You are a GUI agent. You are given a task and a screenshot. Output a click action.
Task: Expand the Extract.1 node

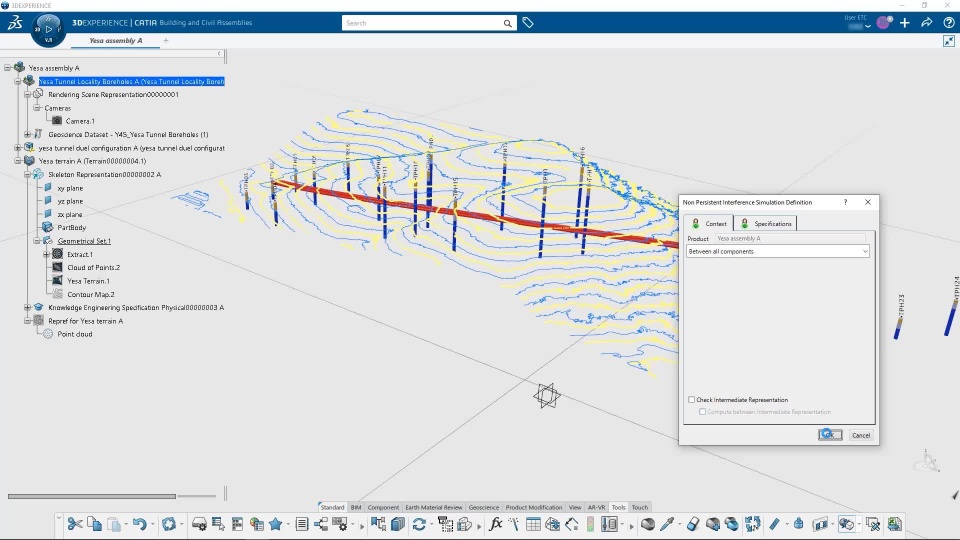point(47,254)
